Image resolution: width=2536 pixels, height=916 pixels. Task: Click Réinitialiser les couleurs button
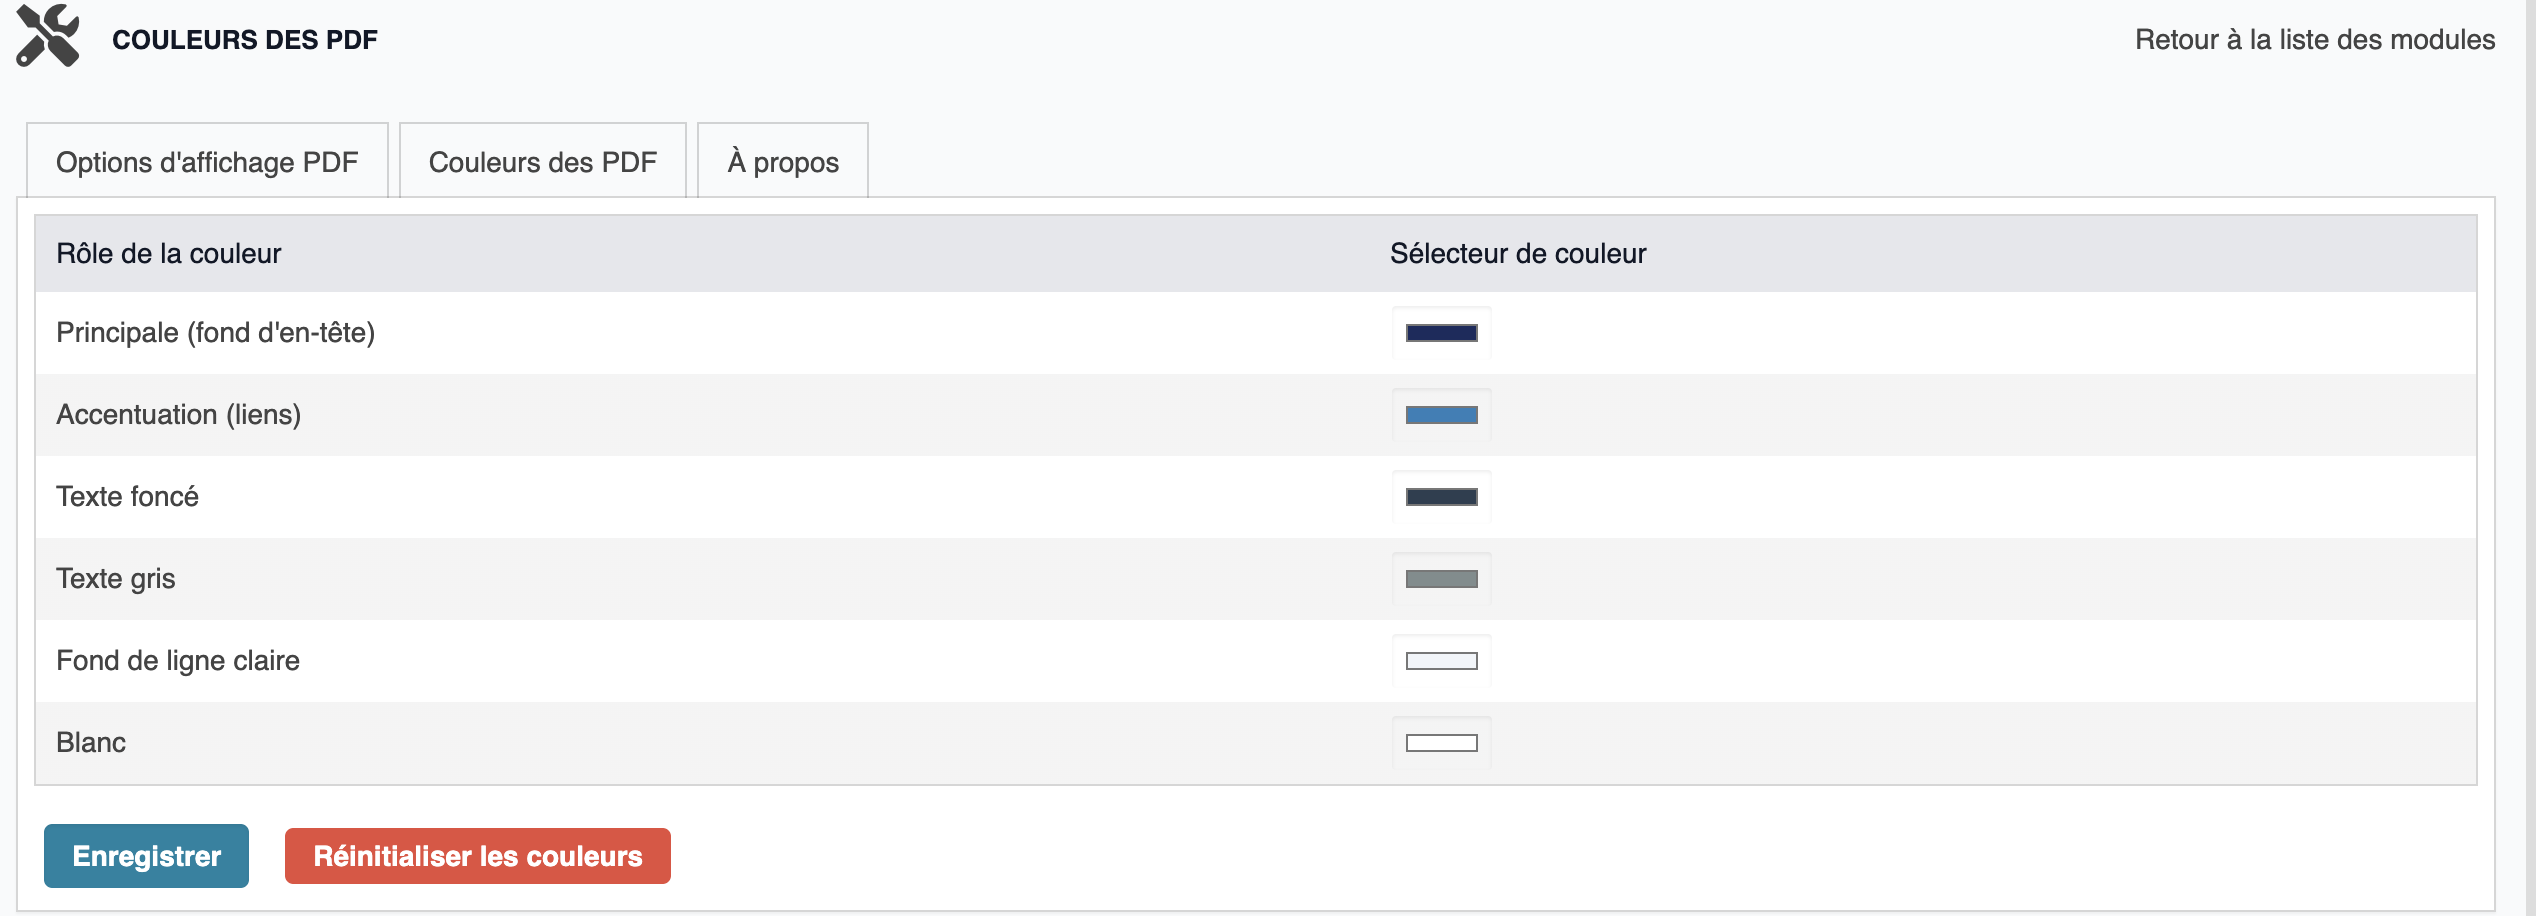pos(478,856)
